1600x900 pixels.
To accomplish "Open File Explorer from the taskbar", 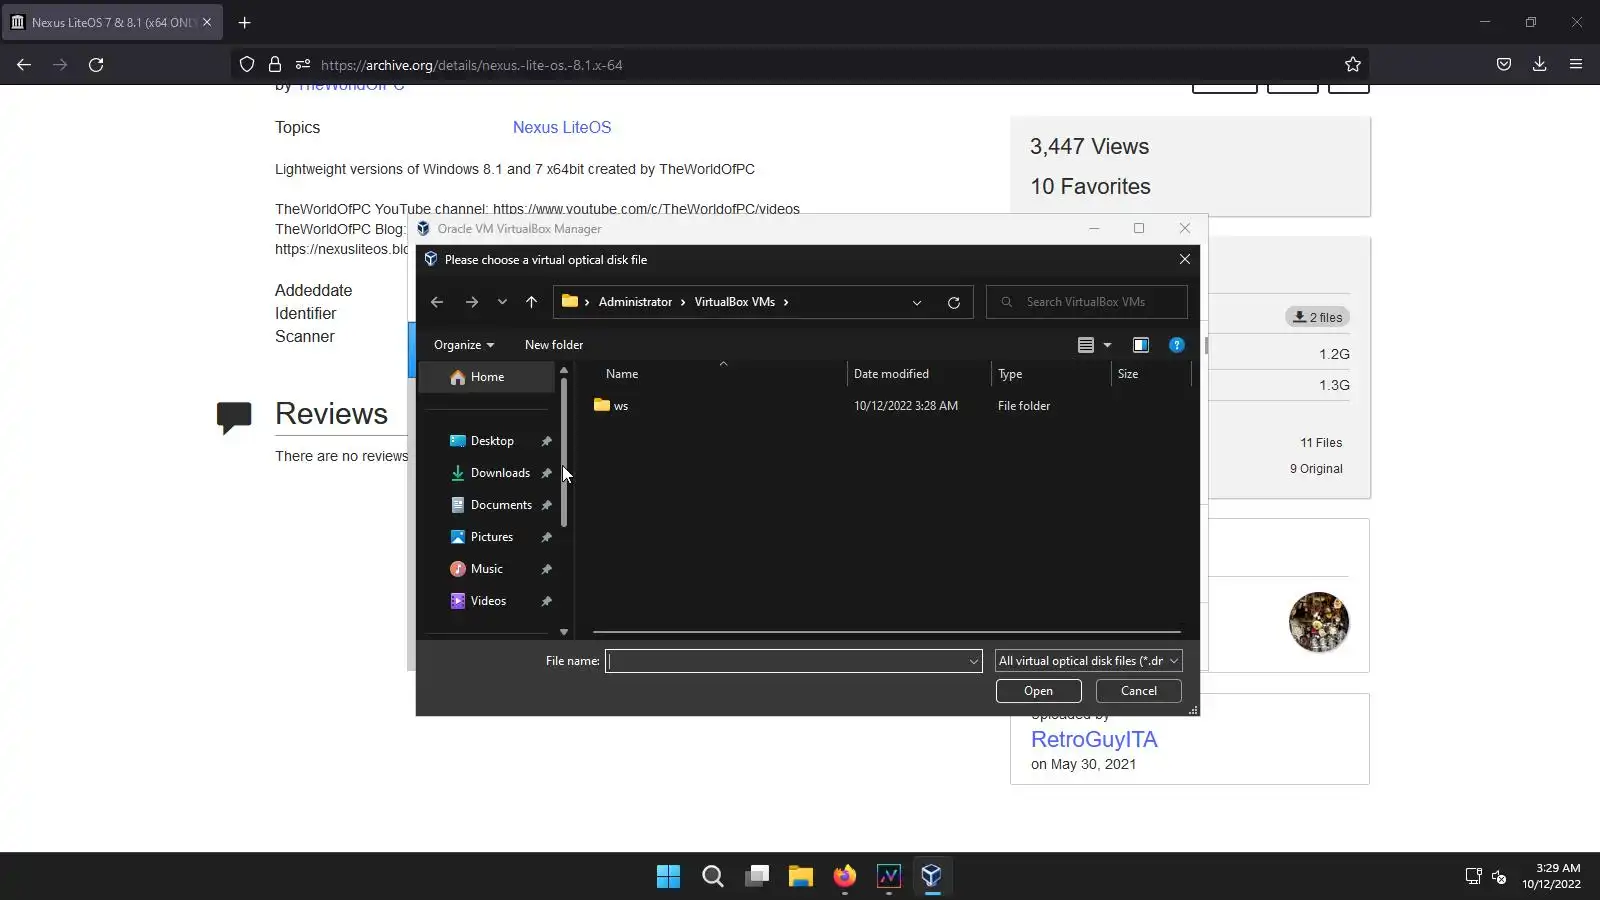I will [801, 877].
